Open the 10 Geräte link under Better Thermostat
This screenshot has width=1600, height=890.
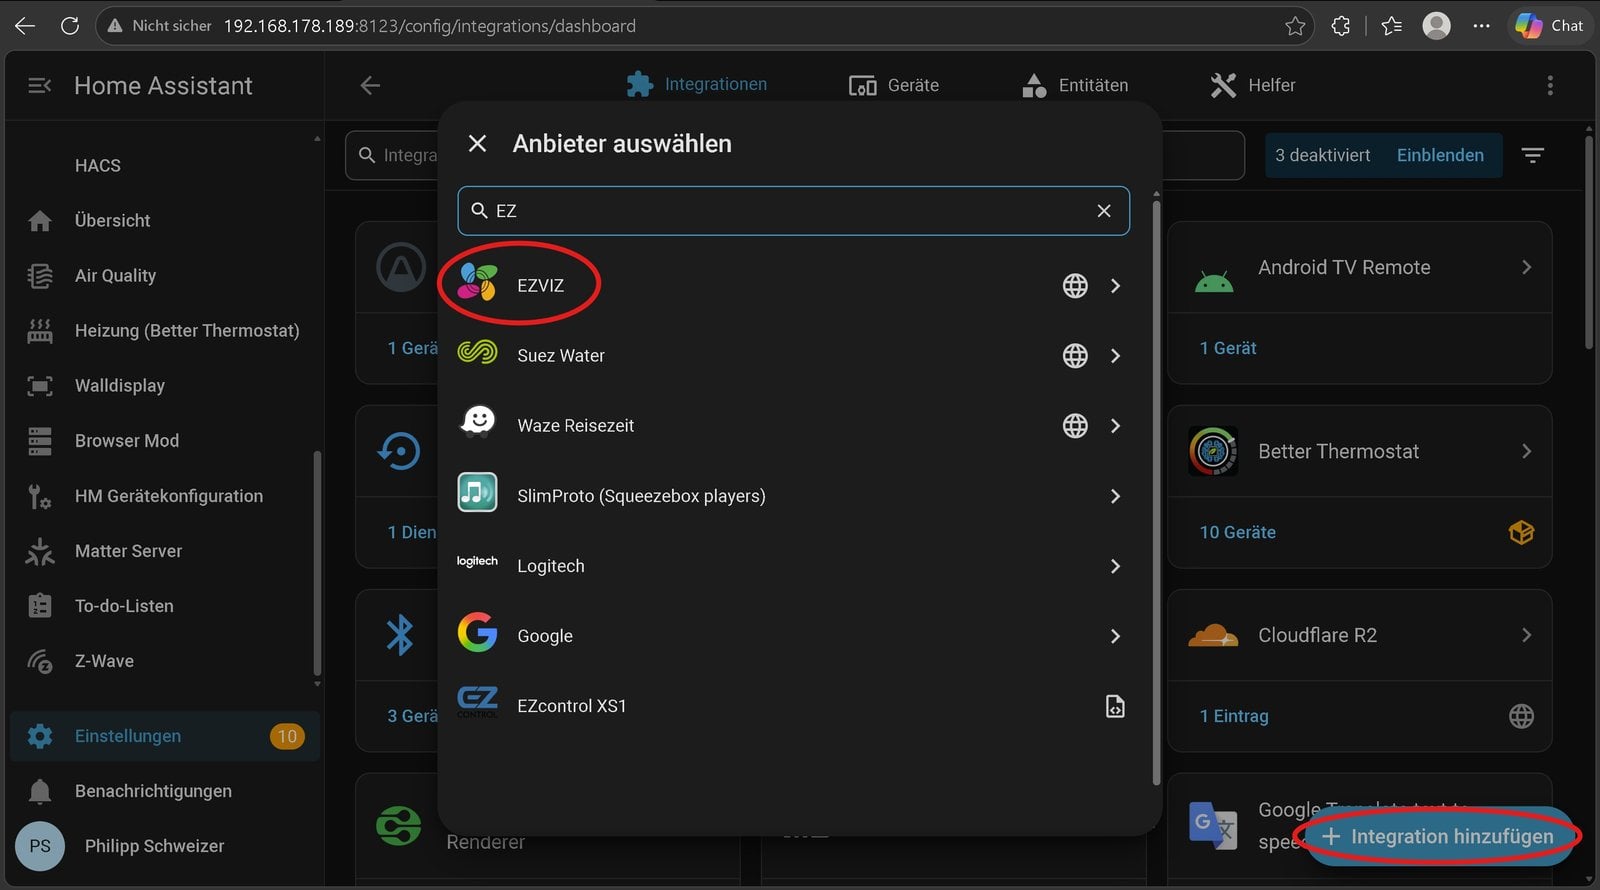point(1238,532)
